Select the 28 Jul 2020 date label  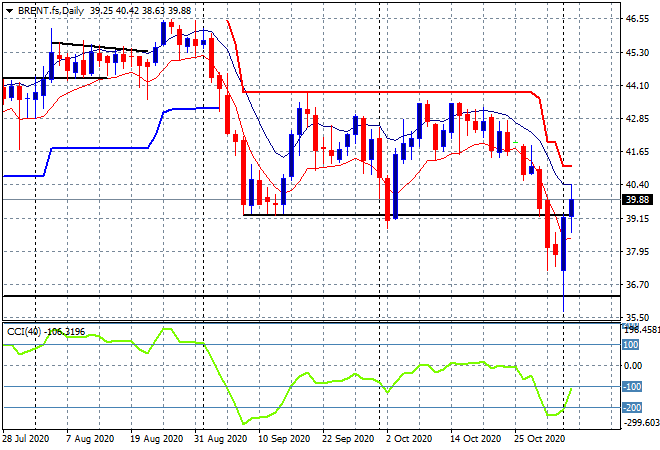tap(26, 439)
